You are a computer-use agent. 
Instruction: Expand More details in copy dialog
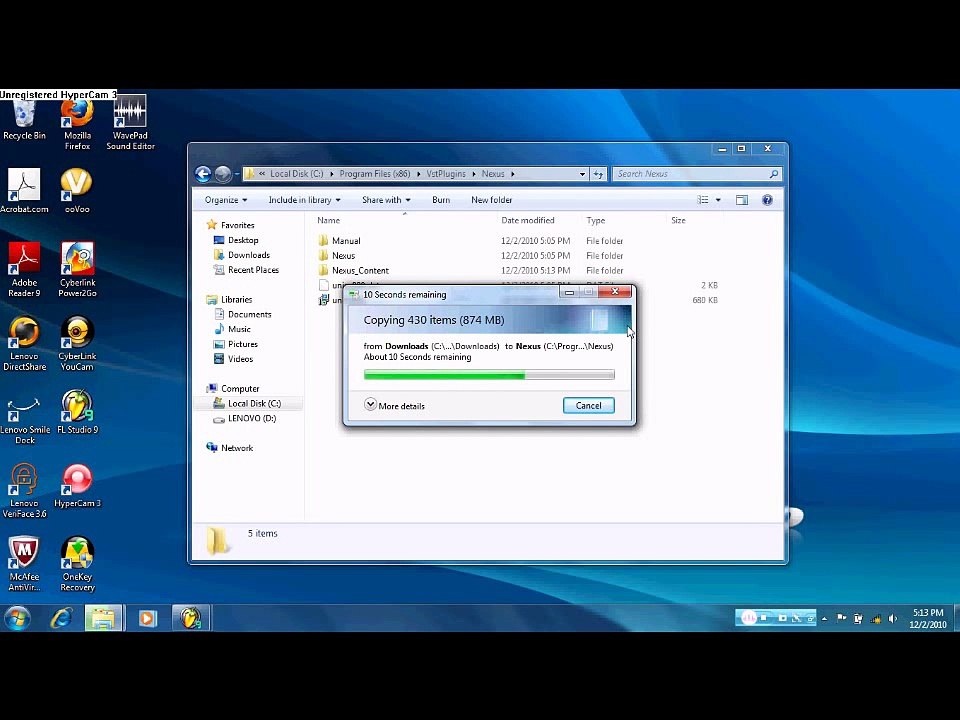(x=394, y=405)
